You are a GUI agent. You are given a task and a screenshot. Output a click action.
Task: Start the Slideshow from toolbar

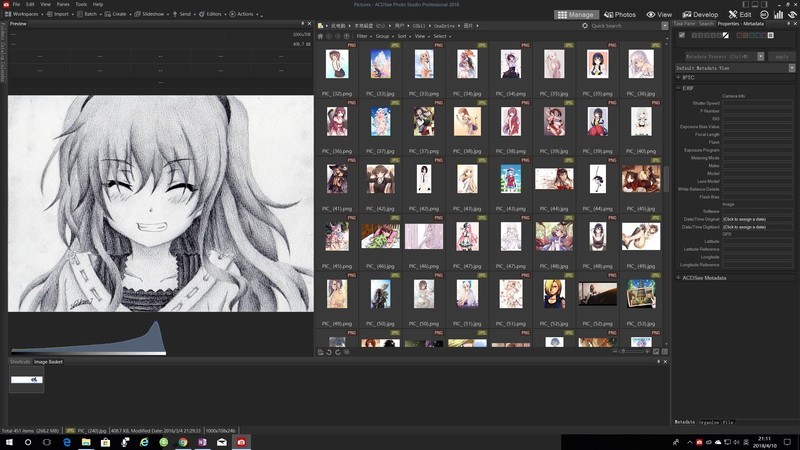(150, 14)
